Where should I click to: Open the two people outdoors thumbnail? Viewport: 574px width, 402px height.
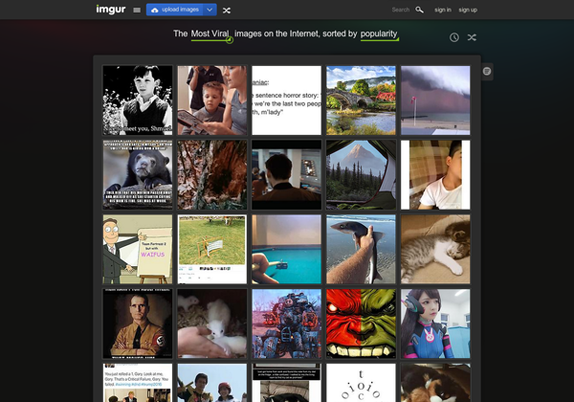click(x=212, y=383)
